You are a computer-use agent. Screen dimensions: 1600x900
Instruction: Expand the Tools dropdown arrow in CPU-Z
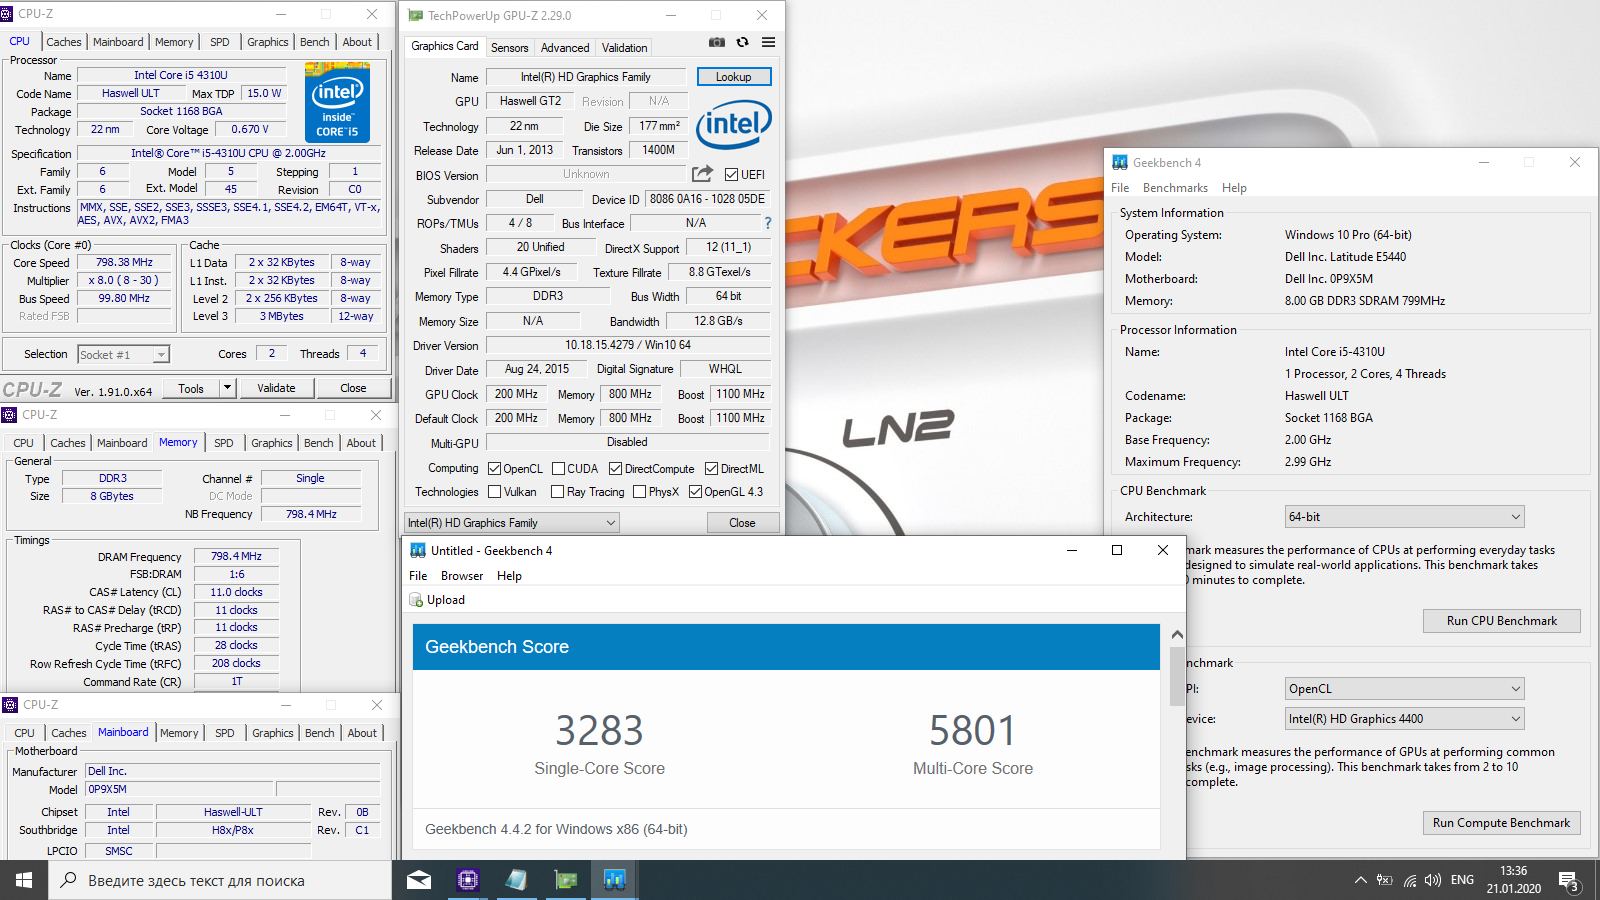pyautogui.click(x=227, y=388)
